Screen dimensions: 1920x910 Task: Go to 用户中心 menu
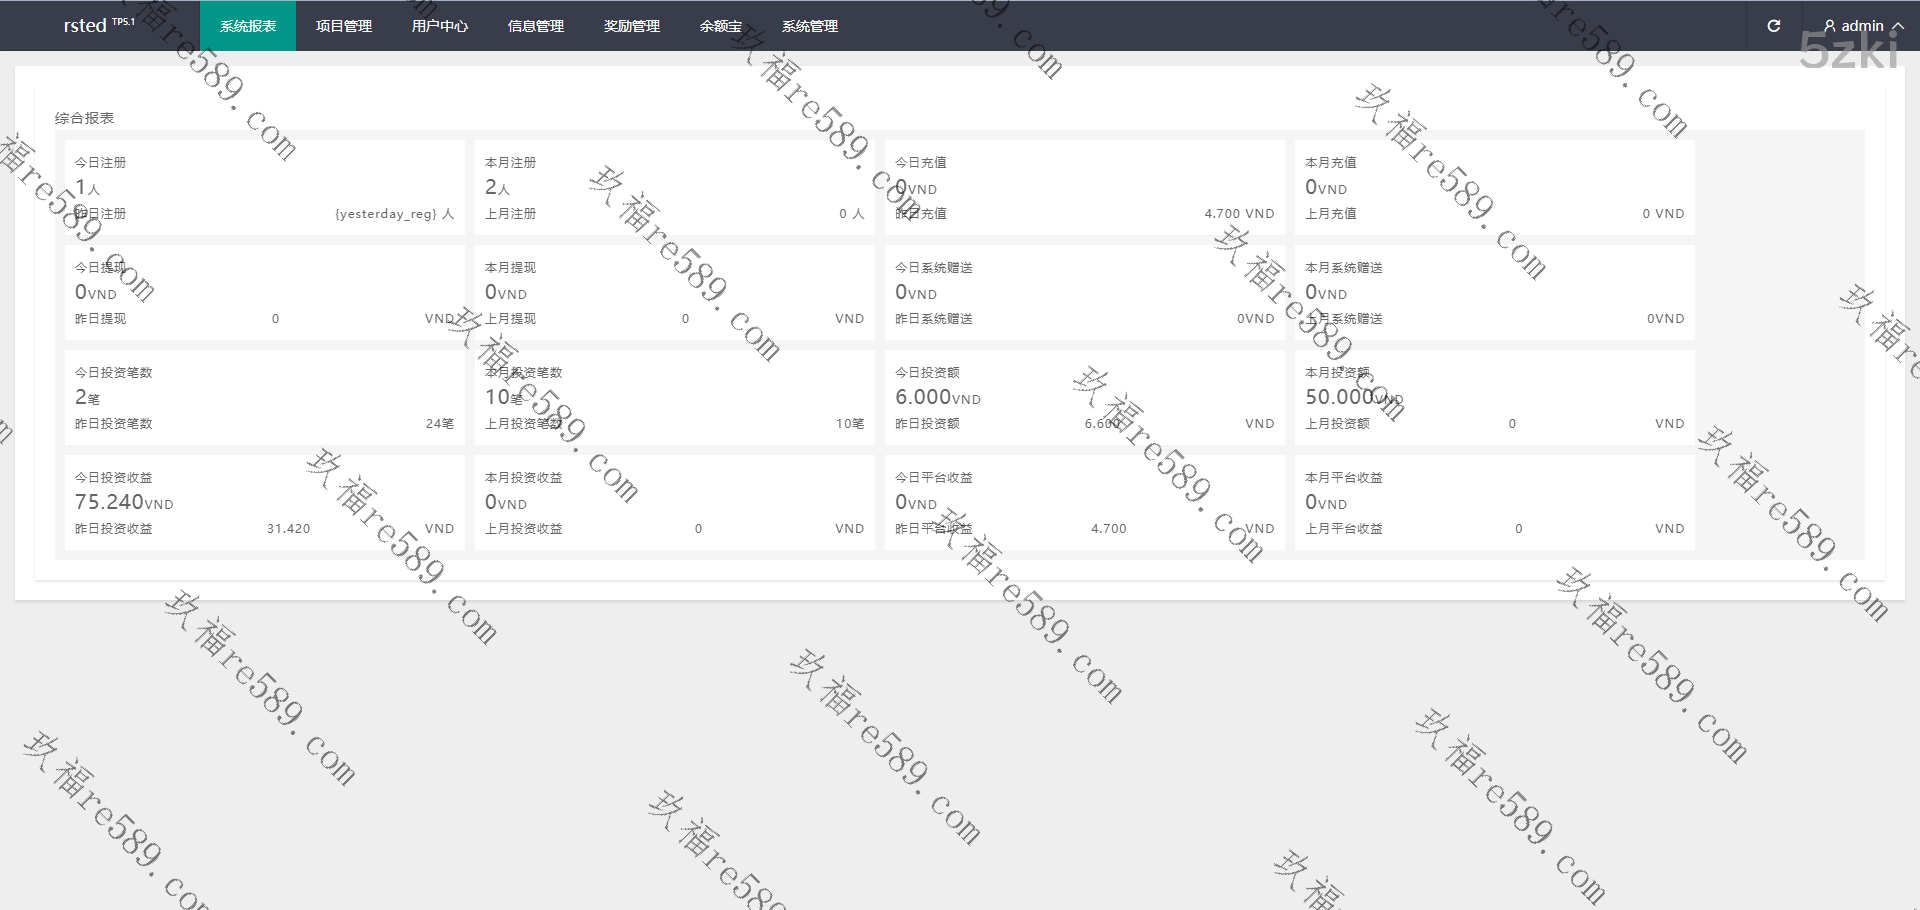440,26
